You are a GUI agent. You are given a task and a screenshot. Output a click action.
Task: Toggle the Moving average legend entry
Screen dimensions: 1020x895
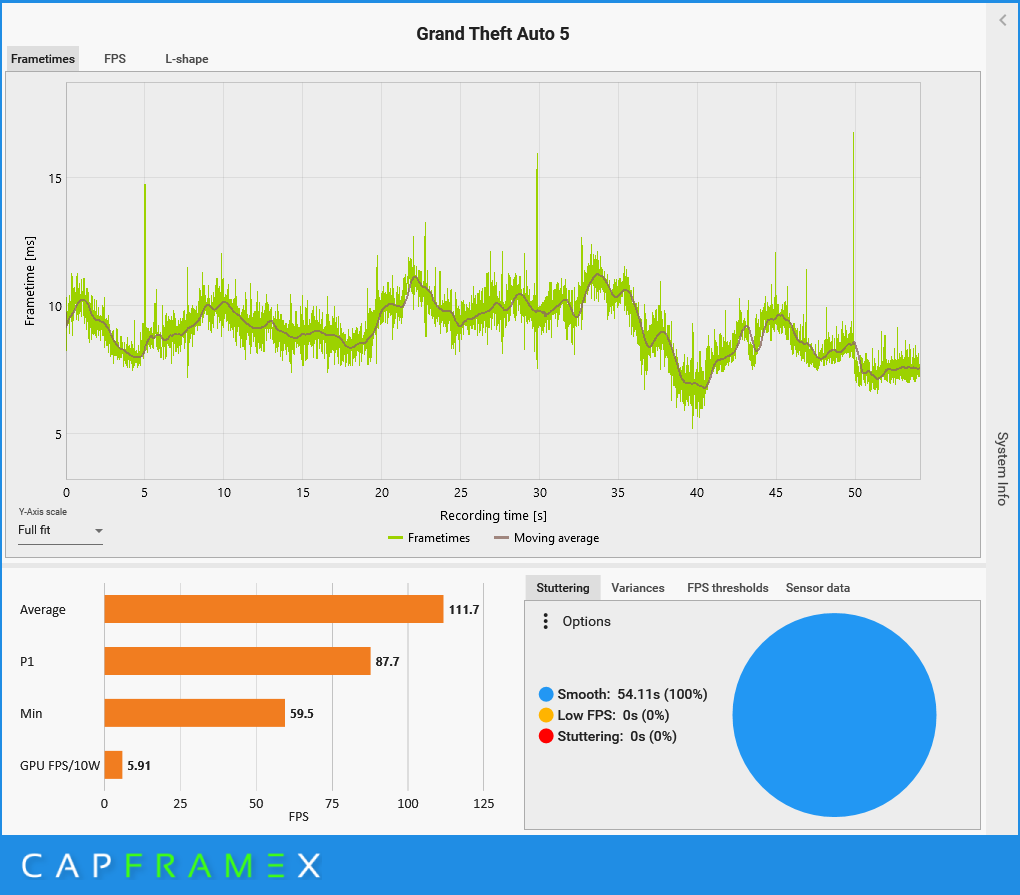(546, 538)
